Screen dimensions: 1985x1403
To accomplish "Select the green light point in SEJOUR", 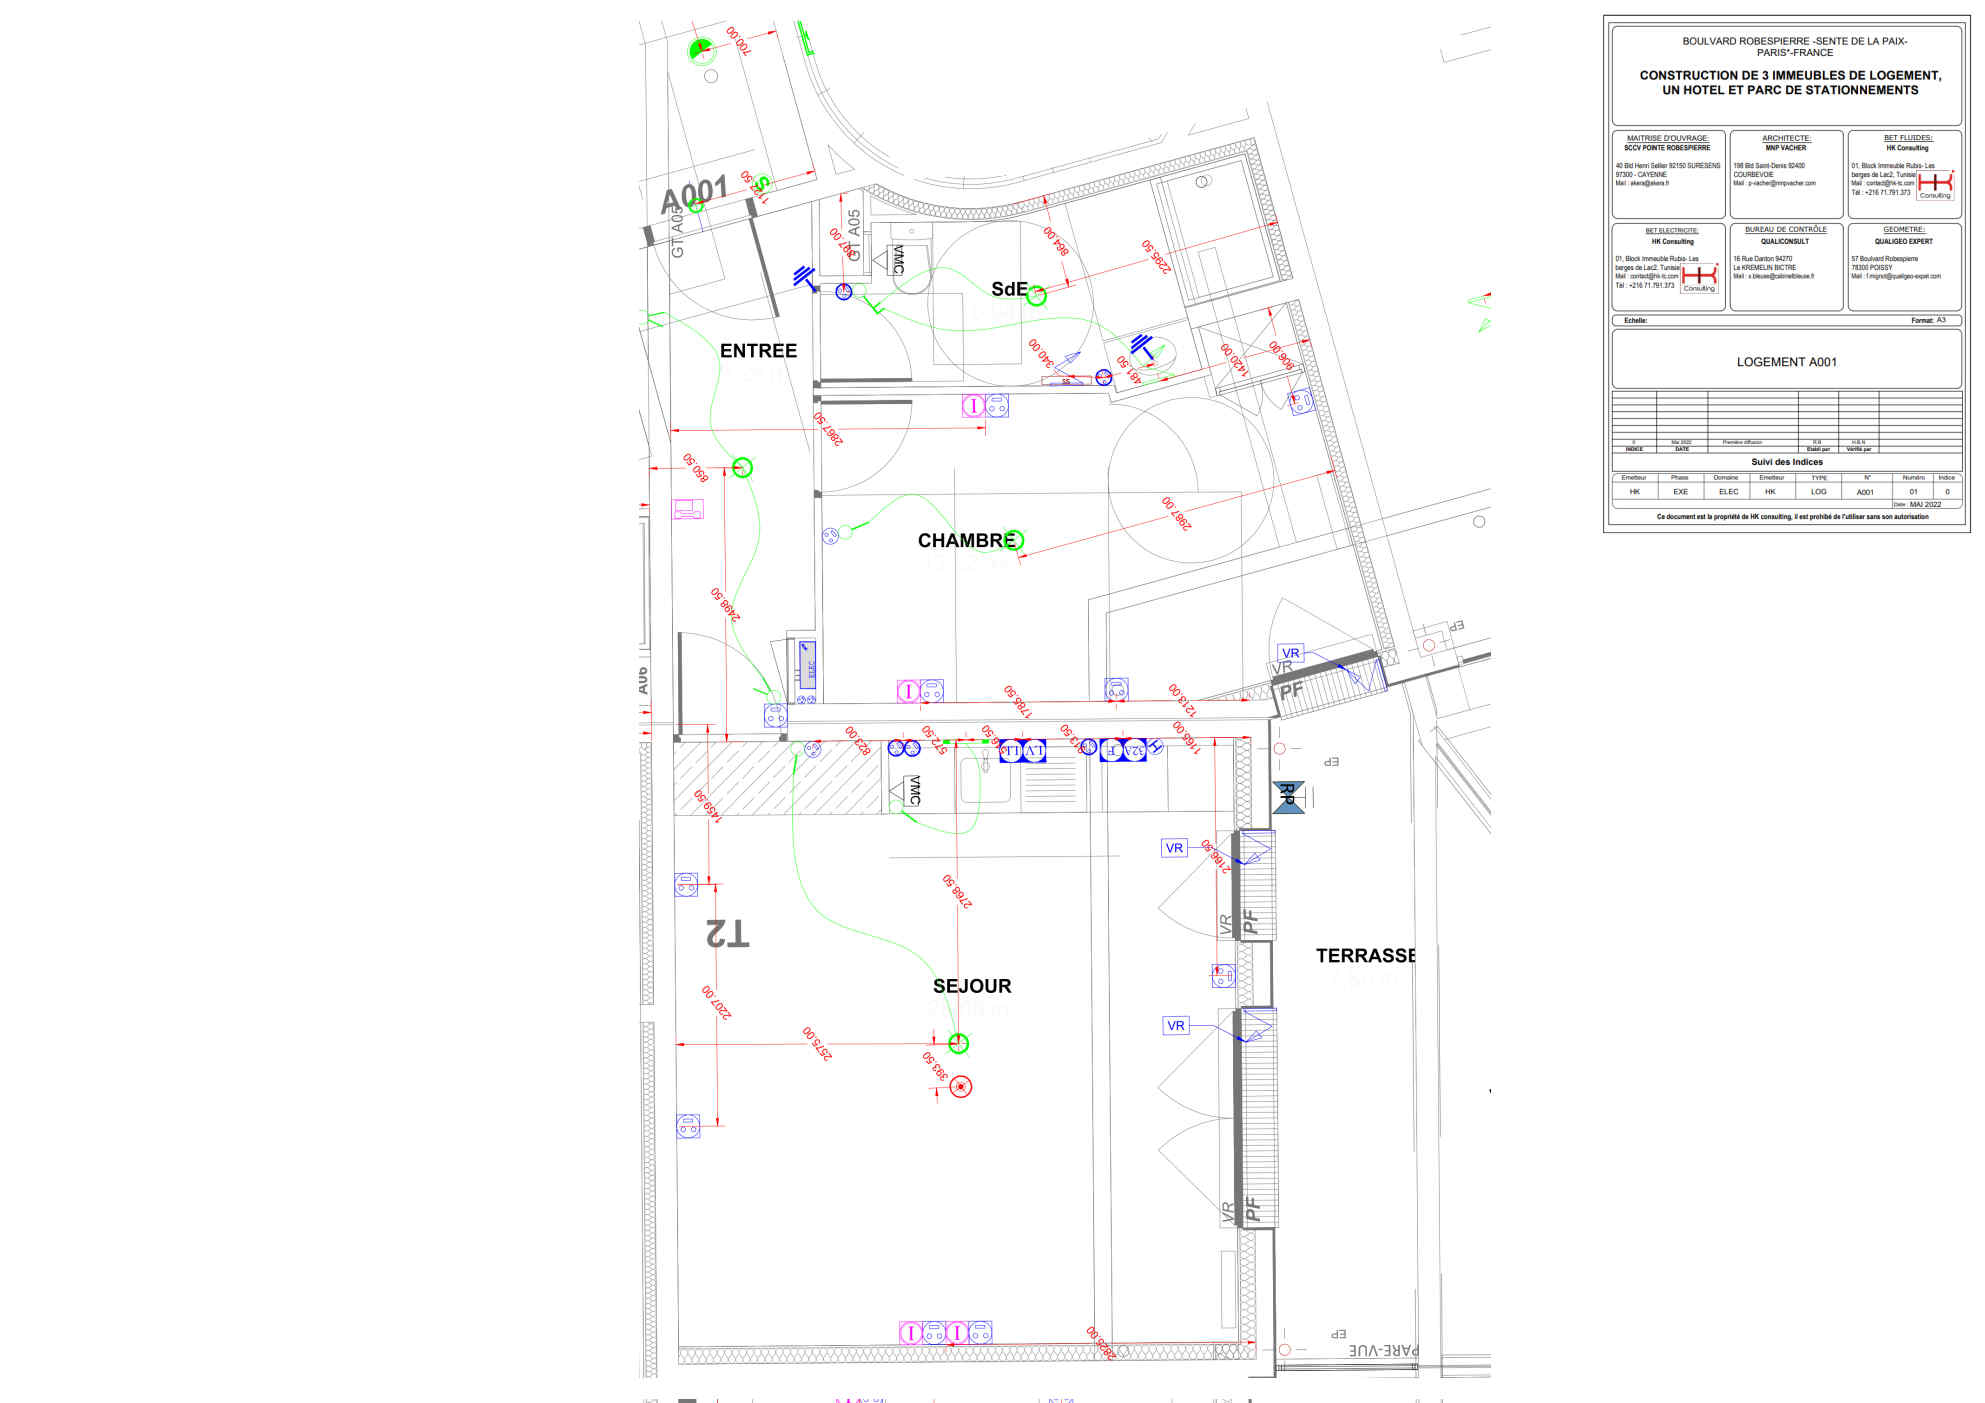I will click(x=958, y=1043).
